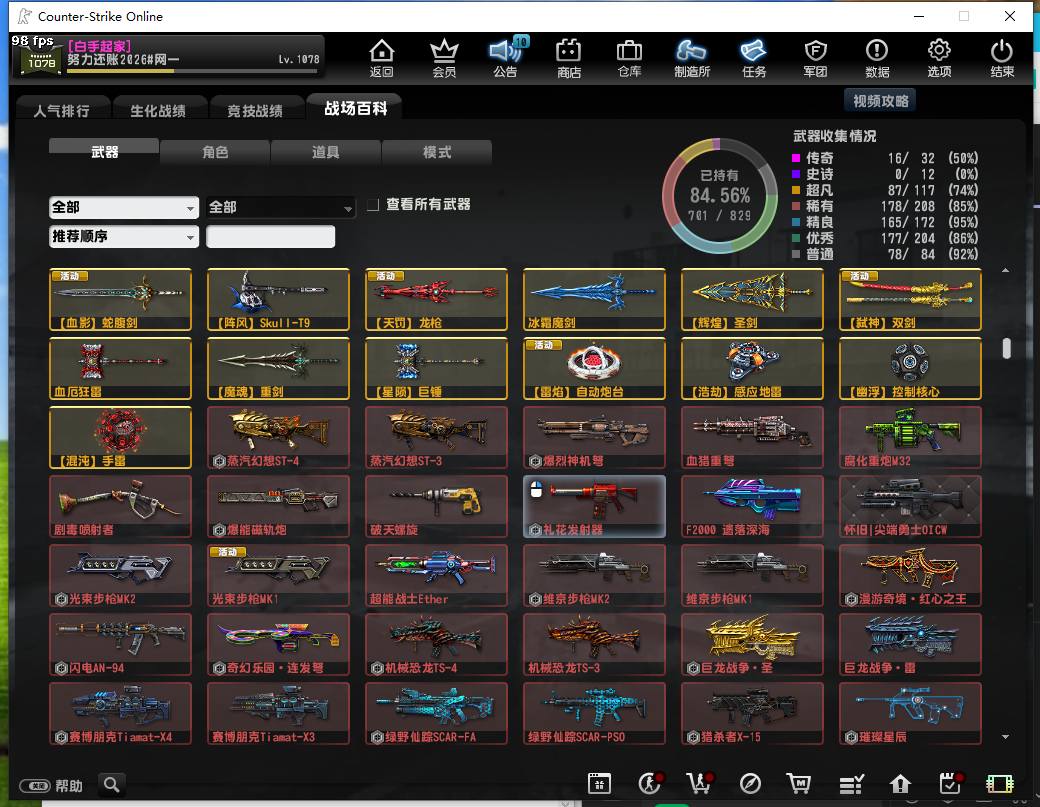Open the 制造所 workshop icon

(692, 57)
